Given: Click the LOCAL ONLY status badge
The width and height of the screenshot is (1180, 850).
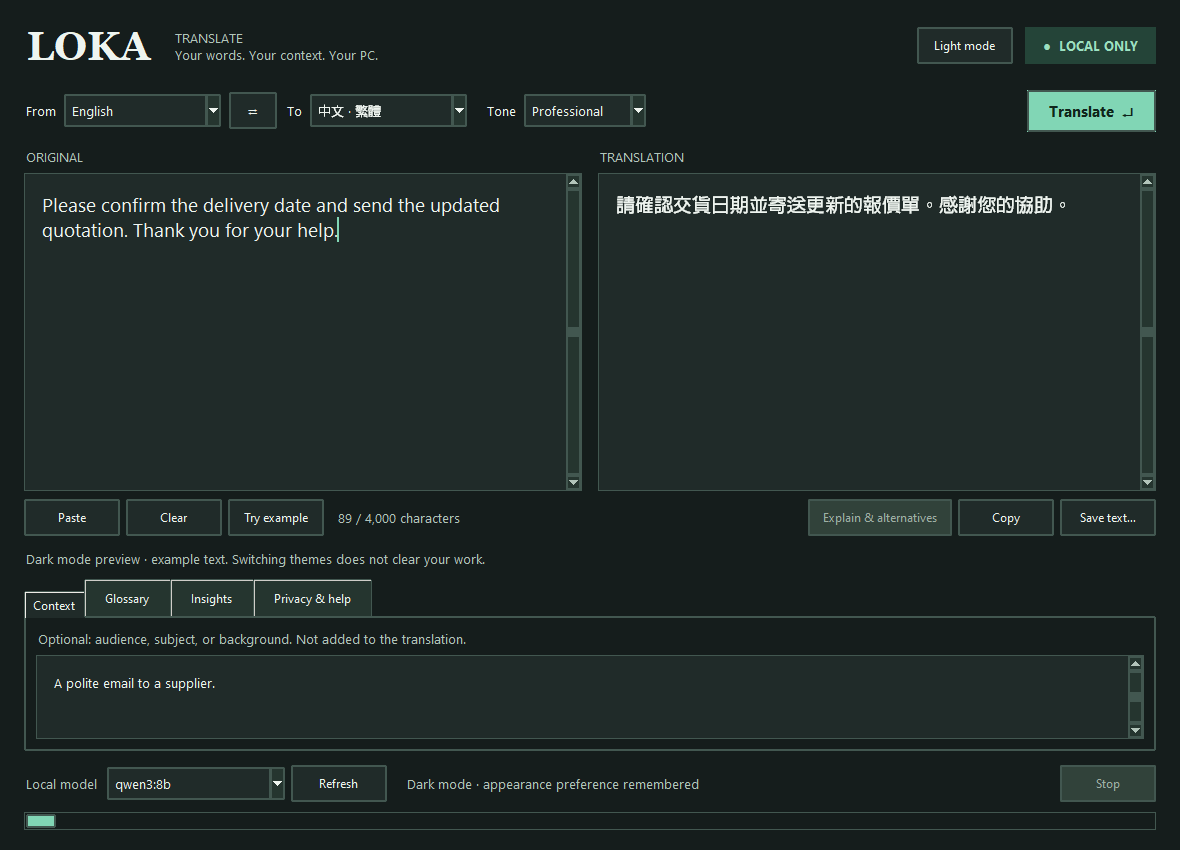Looking at the screenshot, I should (1090, 46).
